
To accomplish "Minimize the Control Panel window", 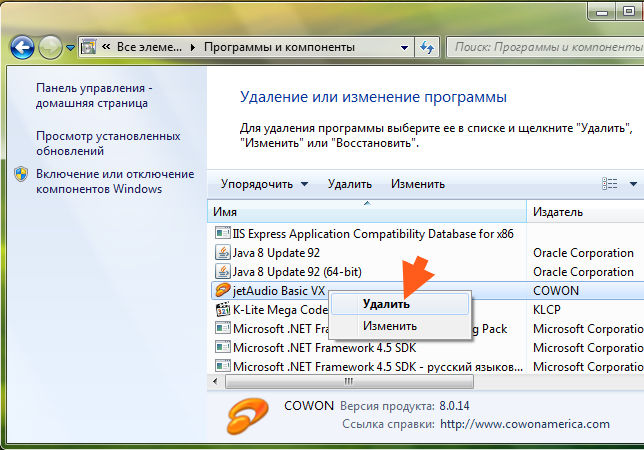I will [x=602, y=12].
